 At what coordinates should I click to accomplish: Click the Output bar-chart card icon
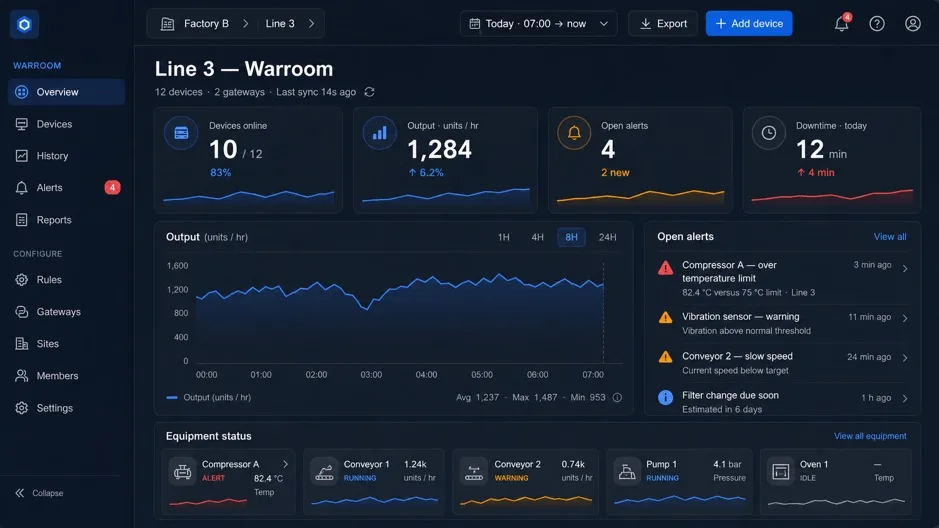tap(380, 133)
